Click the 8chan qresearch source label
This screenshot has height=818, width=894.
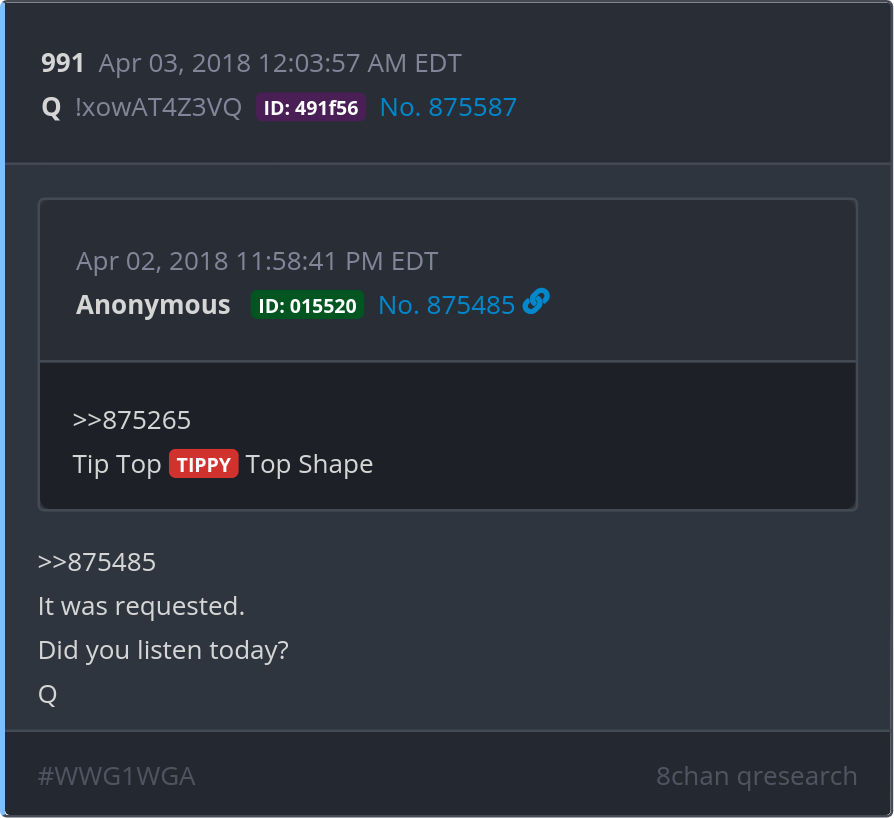(756, 776)
